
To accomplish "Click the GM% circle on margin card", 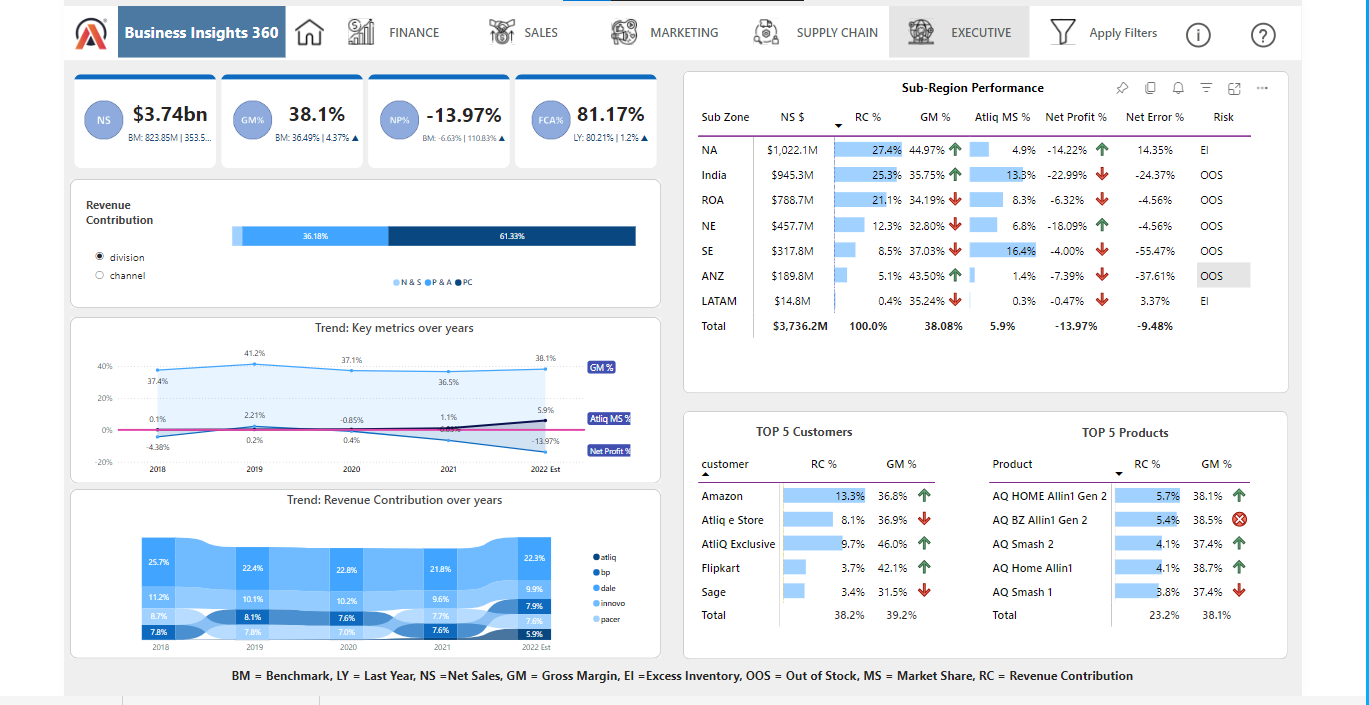I will (251, 120).
